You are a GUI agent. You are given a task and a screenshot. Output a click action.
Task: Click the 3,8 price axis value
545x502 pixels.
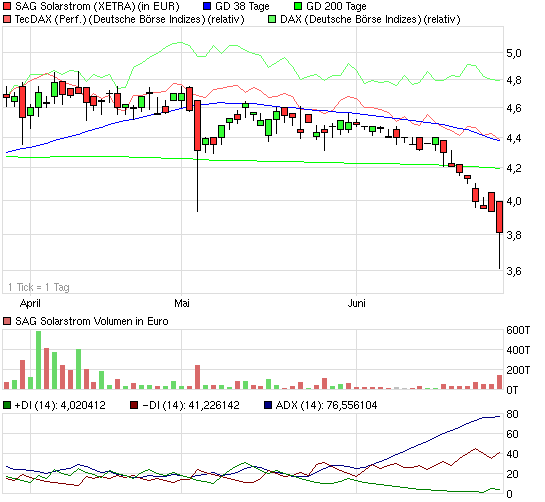pos(514,235)
